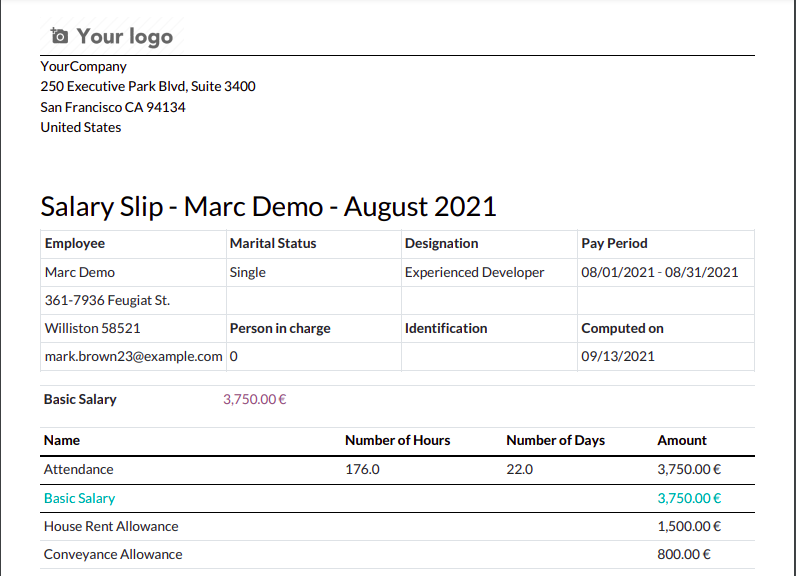Screen dimensions: 796x576
Task: Click the Number of Days column header
Action: [555, 440]
